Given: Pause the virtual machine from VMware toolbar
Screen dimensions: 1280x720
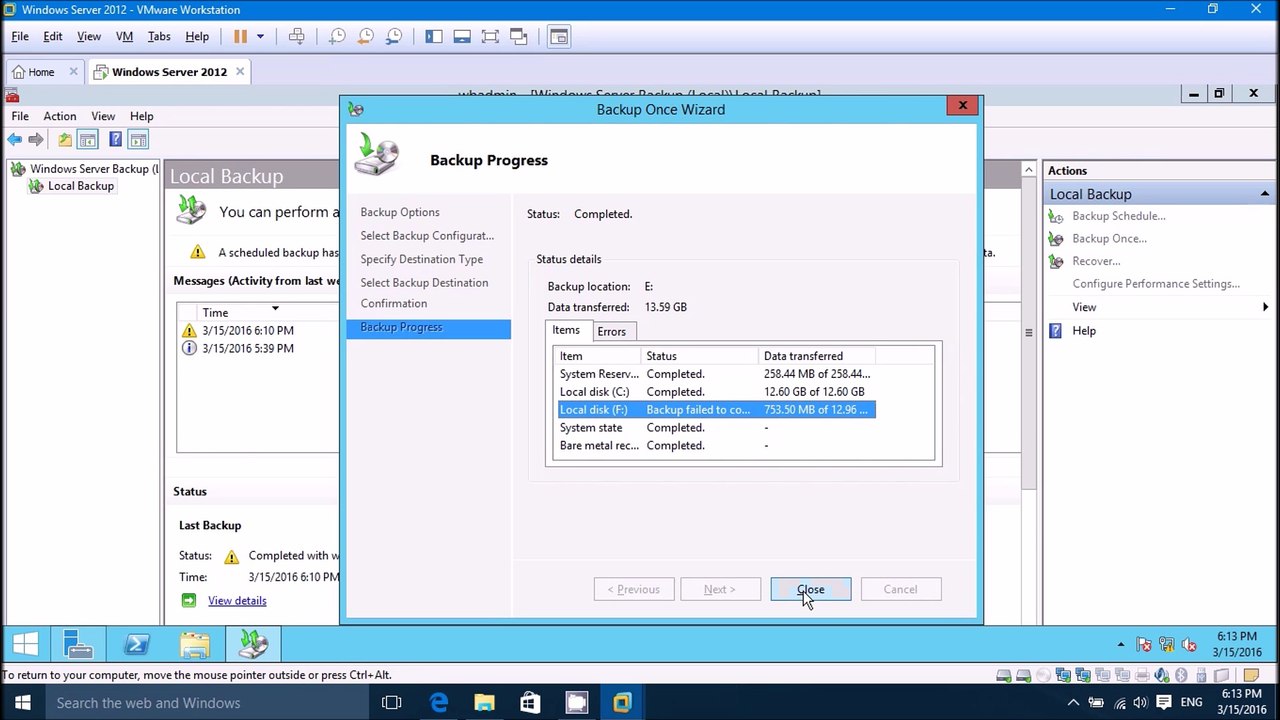Looking at the screenshot, I should coord(240,36).
